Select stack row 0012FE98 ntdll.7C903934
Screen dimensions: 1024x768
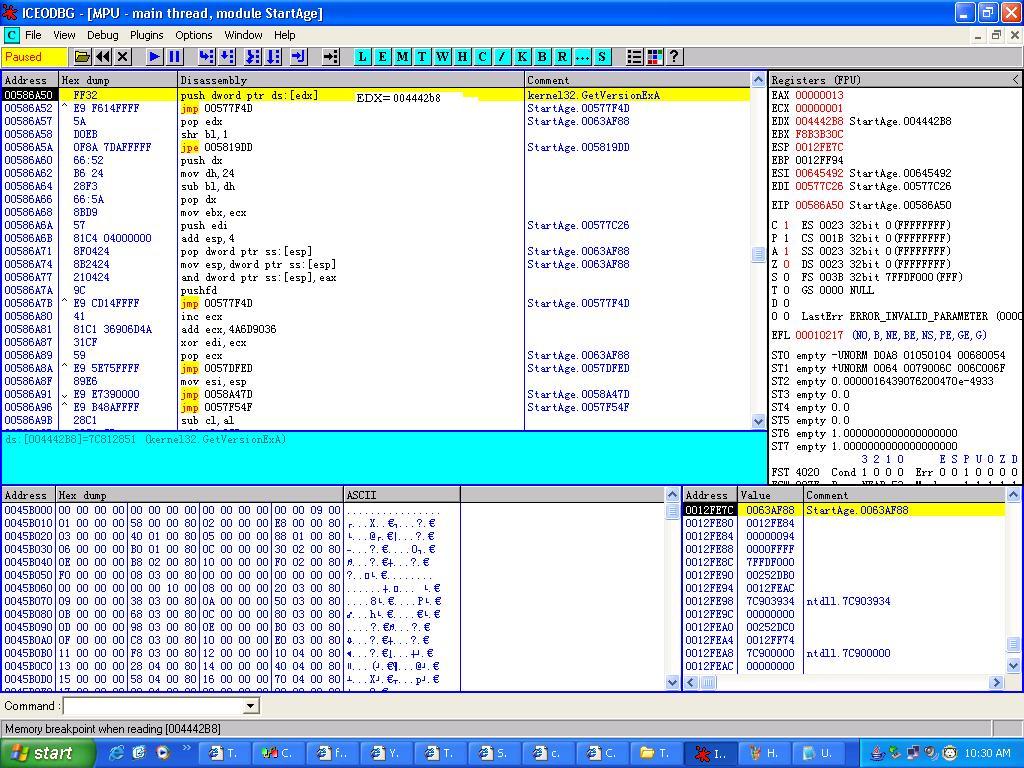[x=844, y=601]
